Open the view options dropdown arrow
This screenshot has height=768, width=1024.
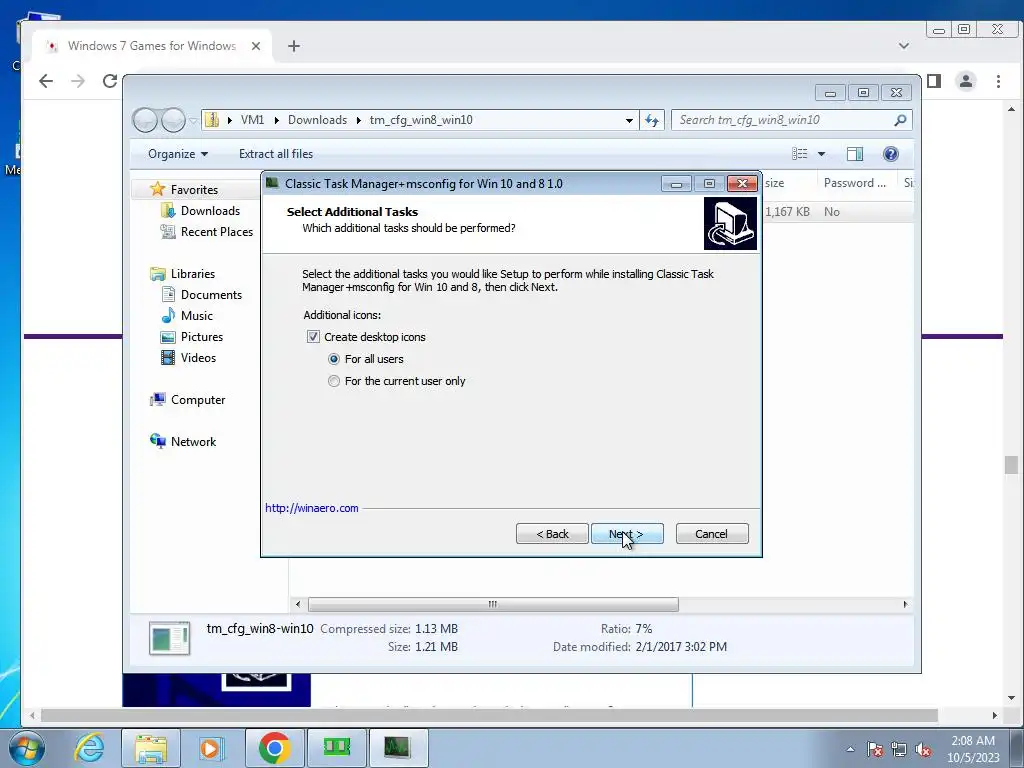(x=822, y=154)
